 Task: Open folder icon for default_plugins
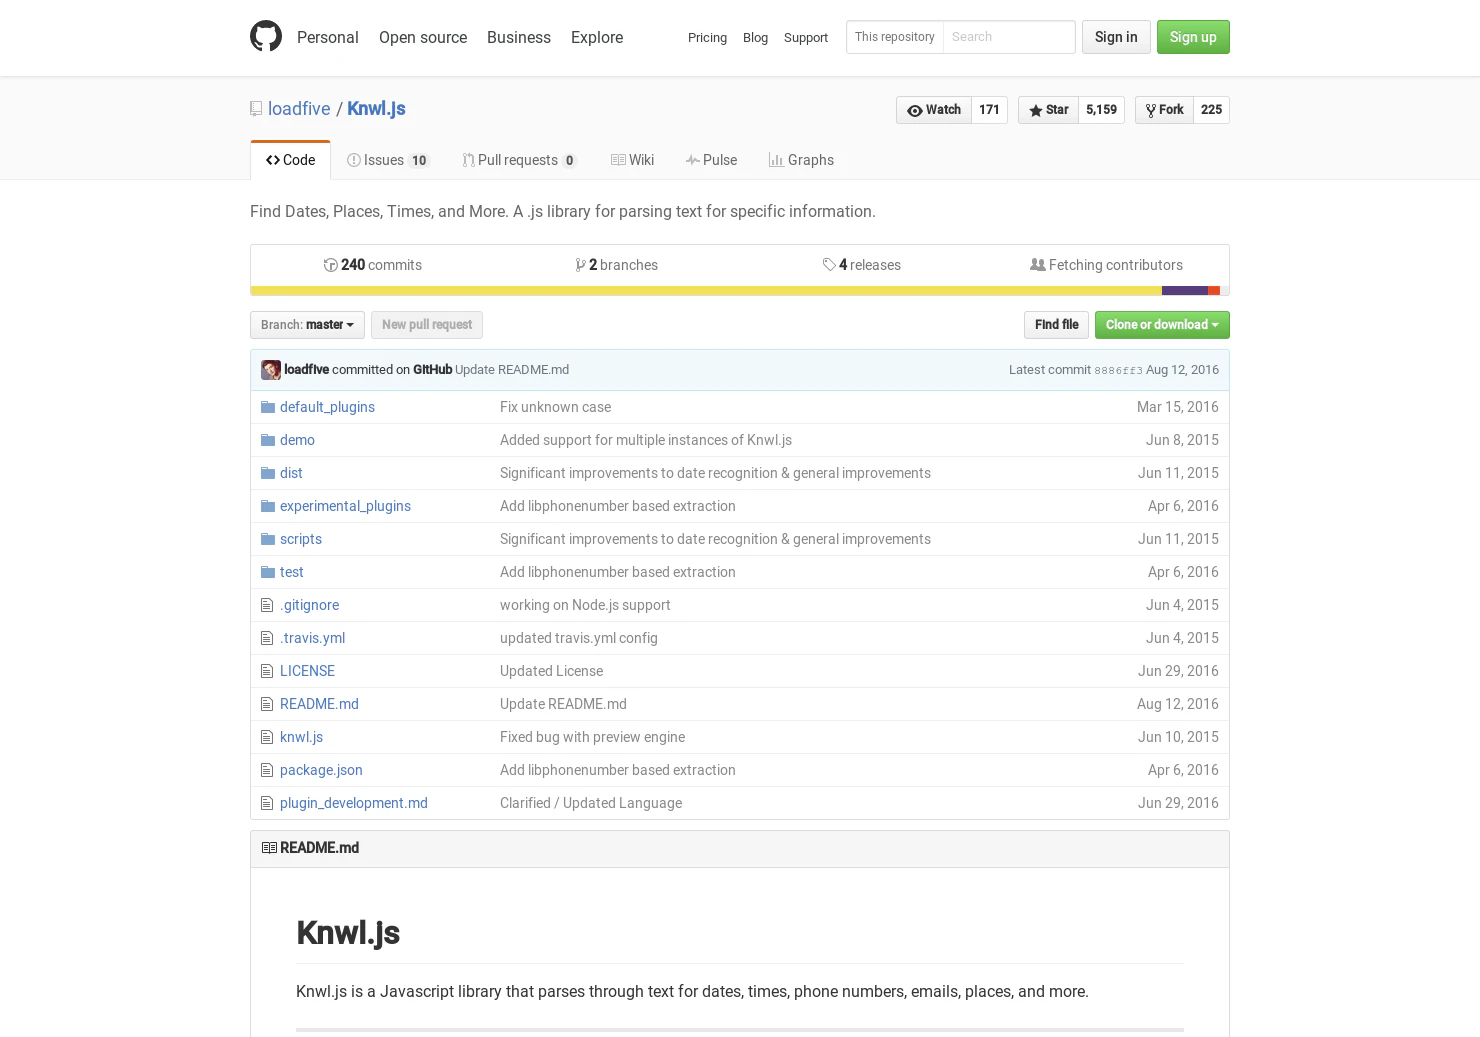pos(268,407)
